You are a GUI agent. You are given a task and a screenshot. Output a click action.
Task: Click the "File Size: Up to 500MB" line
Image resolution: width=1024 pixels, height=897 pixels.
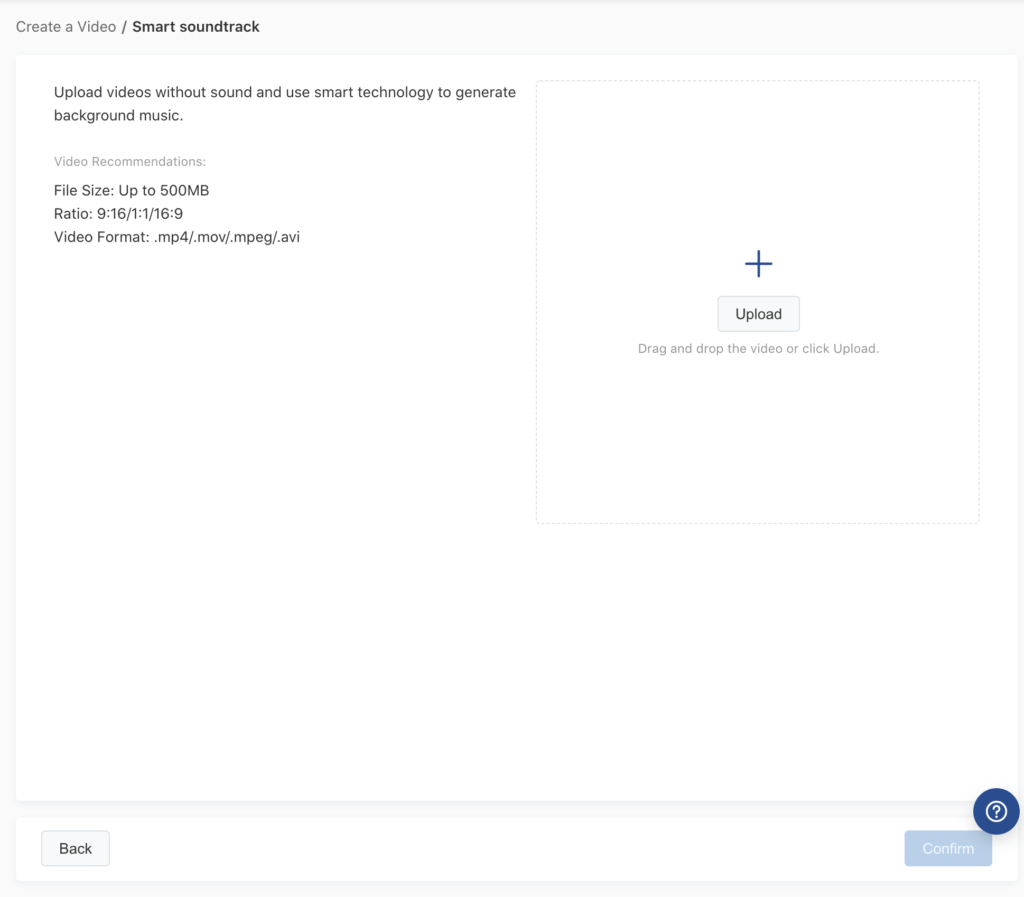tap(131, 190)
